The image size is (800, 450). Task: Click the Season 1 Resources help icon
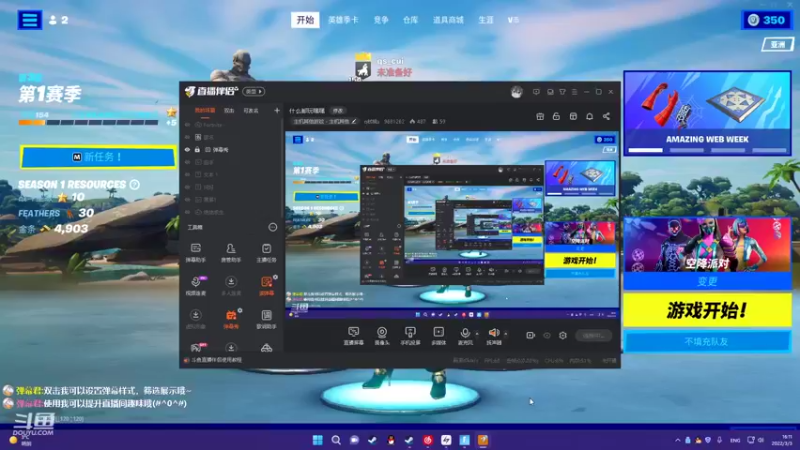pyautogui.click(x=135, y=184)
